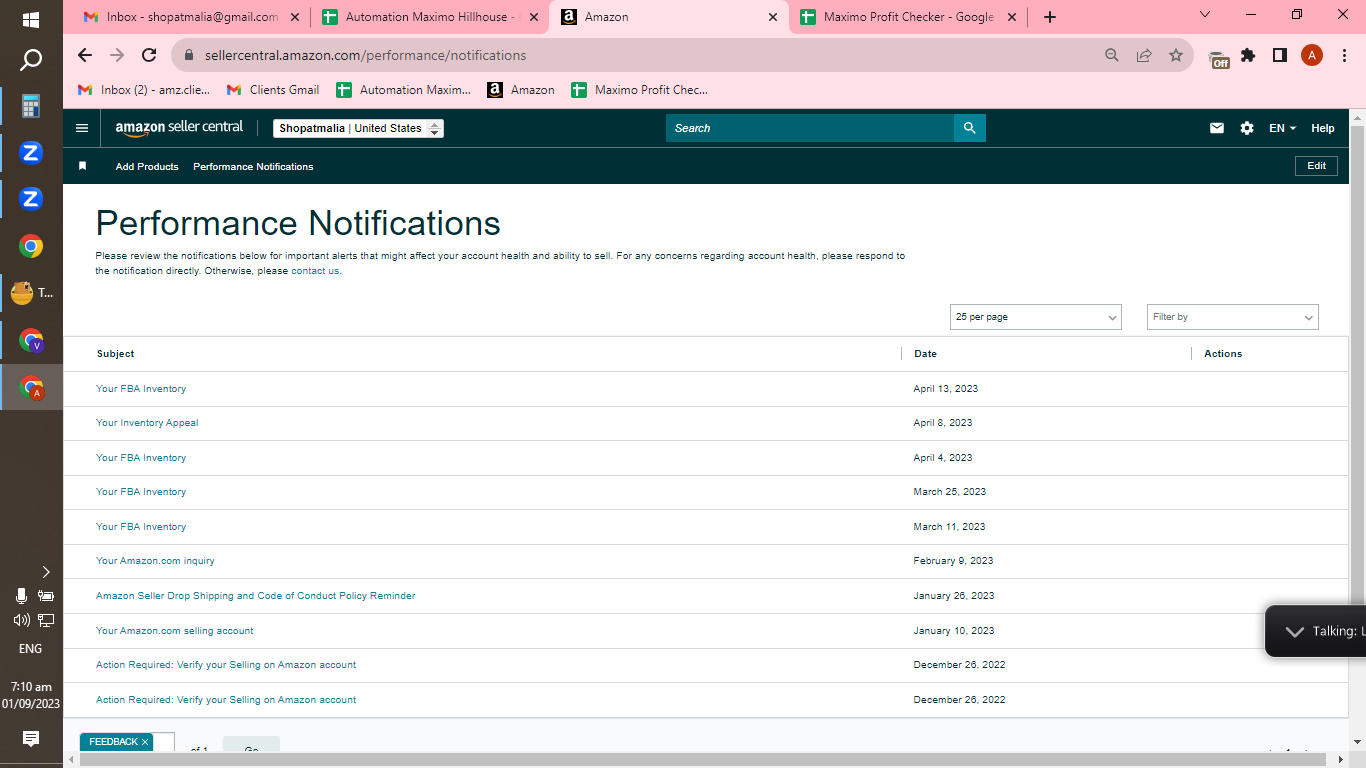Click the Date column header
1366x768 pixels.
(925, 354)
